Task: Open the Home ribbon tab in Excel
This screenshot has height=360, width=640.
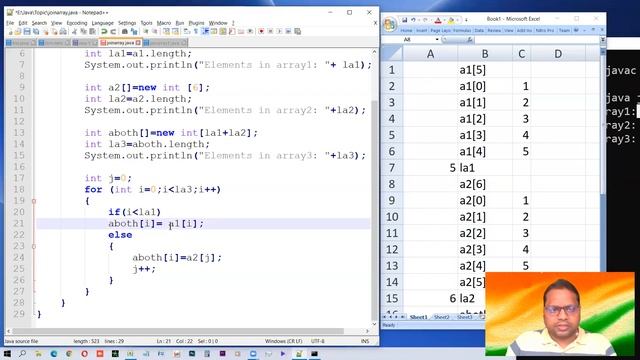Action: pyautogui.click(x=406, y=31)
